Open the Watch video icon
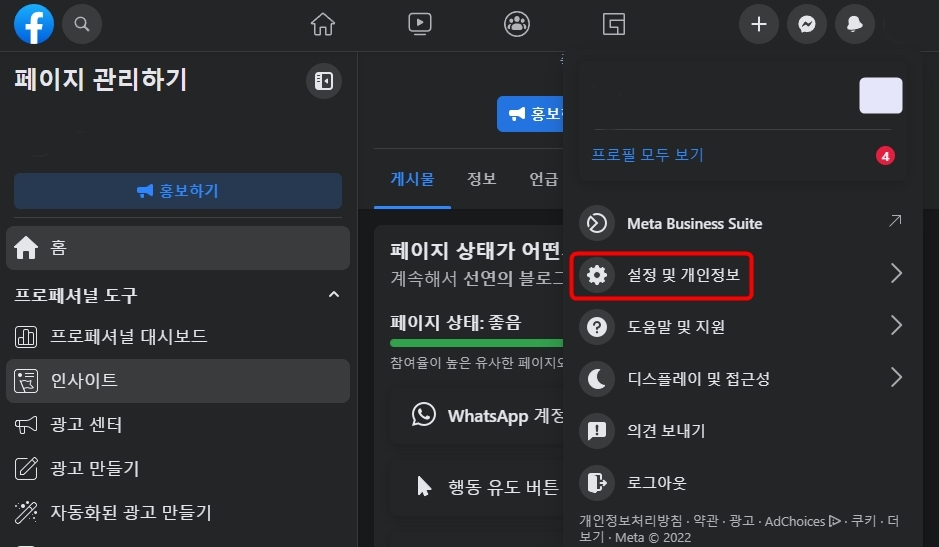Screen dimensions: 939x547 tap(420, 24)
